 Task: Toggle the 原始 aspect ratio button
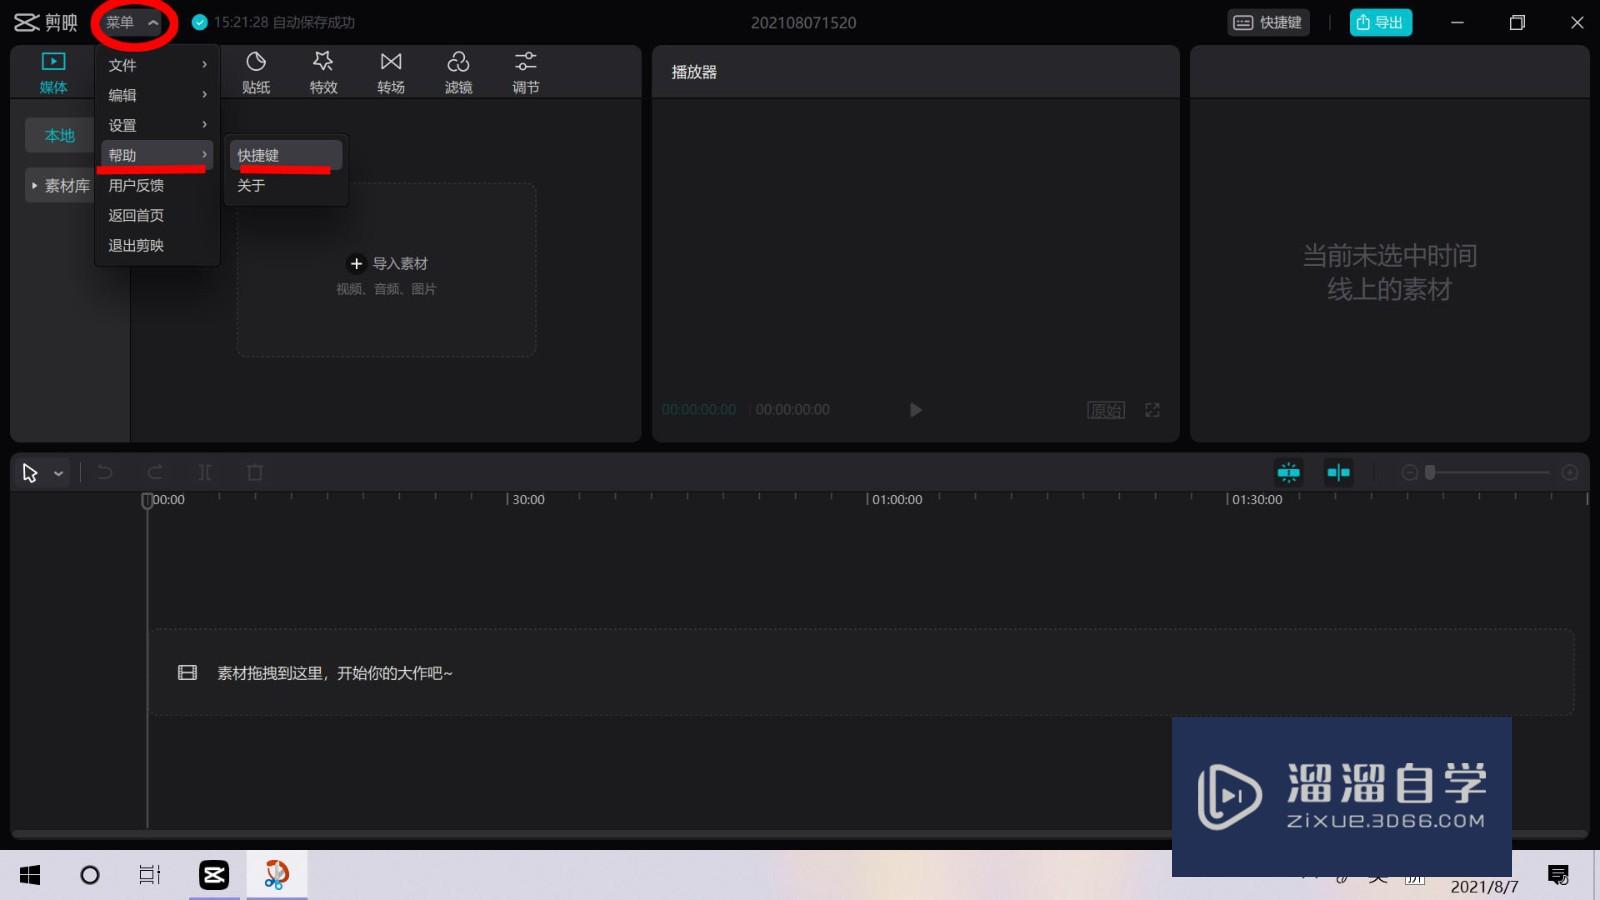(1106, 410)
